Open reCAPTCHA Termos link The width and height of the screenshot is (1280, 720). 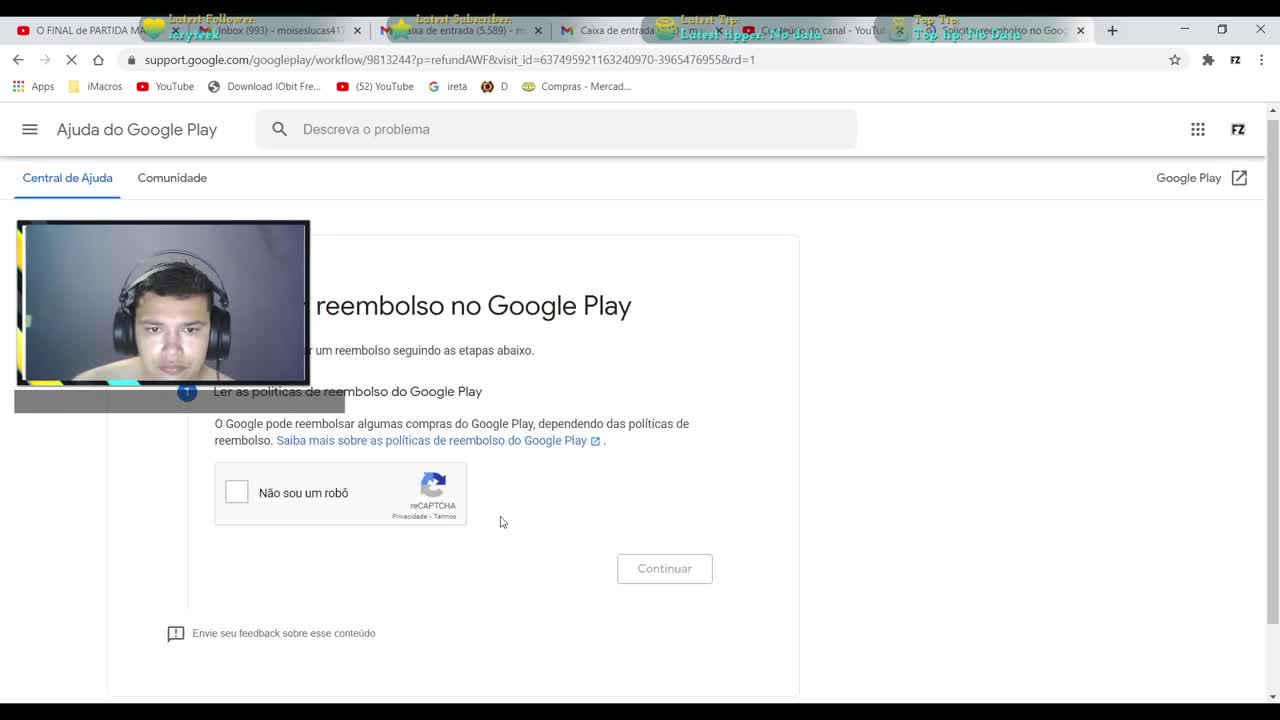(445, 517)
